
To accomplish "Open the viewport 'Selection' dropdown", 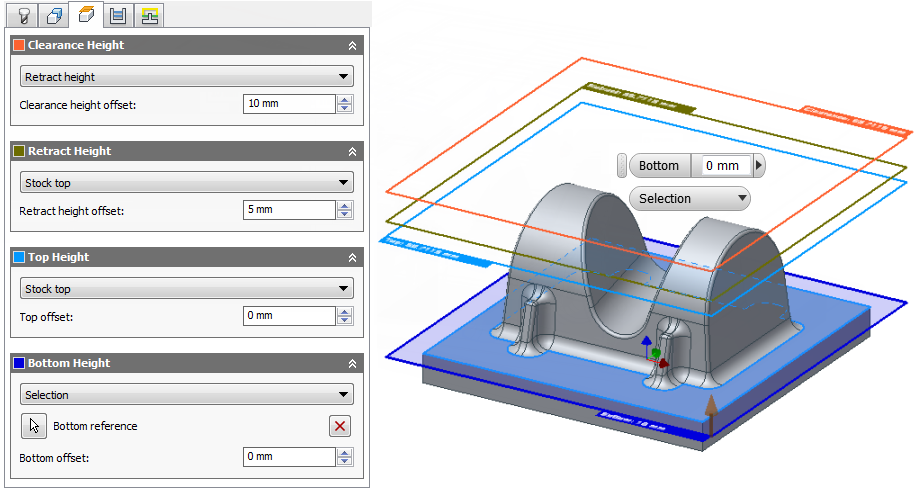I will click(690, 198).
